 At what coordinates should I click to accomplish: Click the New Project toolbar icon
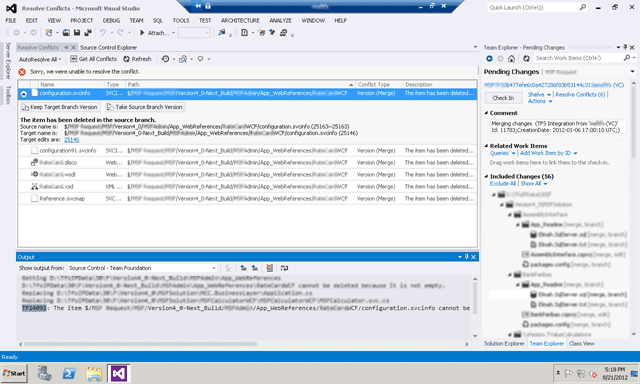pyautogui.click(x=49, y=33)
